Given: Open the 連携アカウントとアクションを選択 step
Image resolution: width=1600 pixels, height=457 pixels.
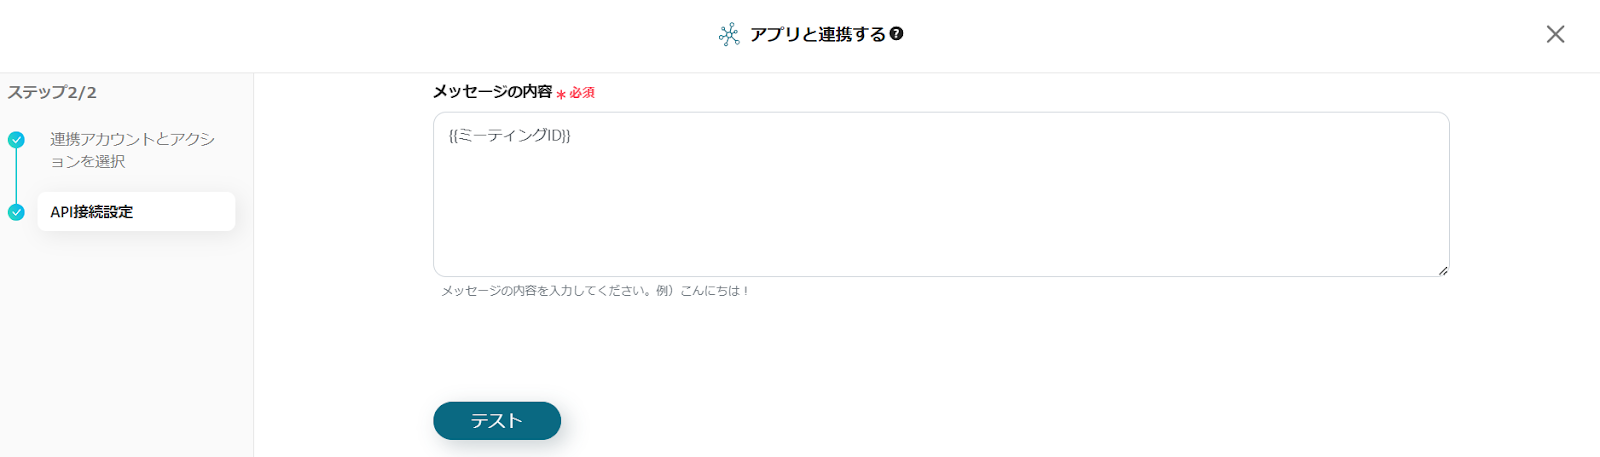Looking at the screenshot, I should [x=133, y=150].
